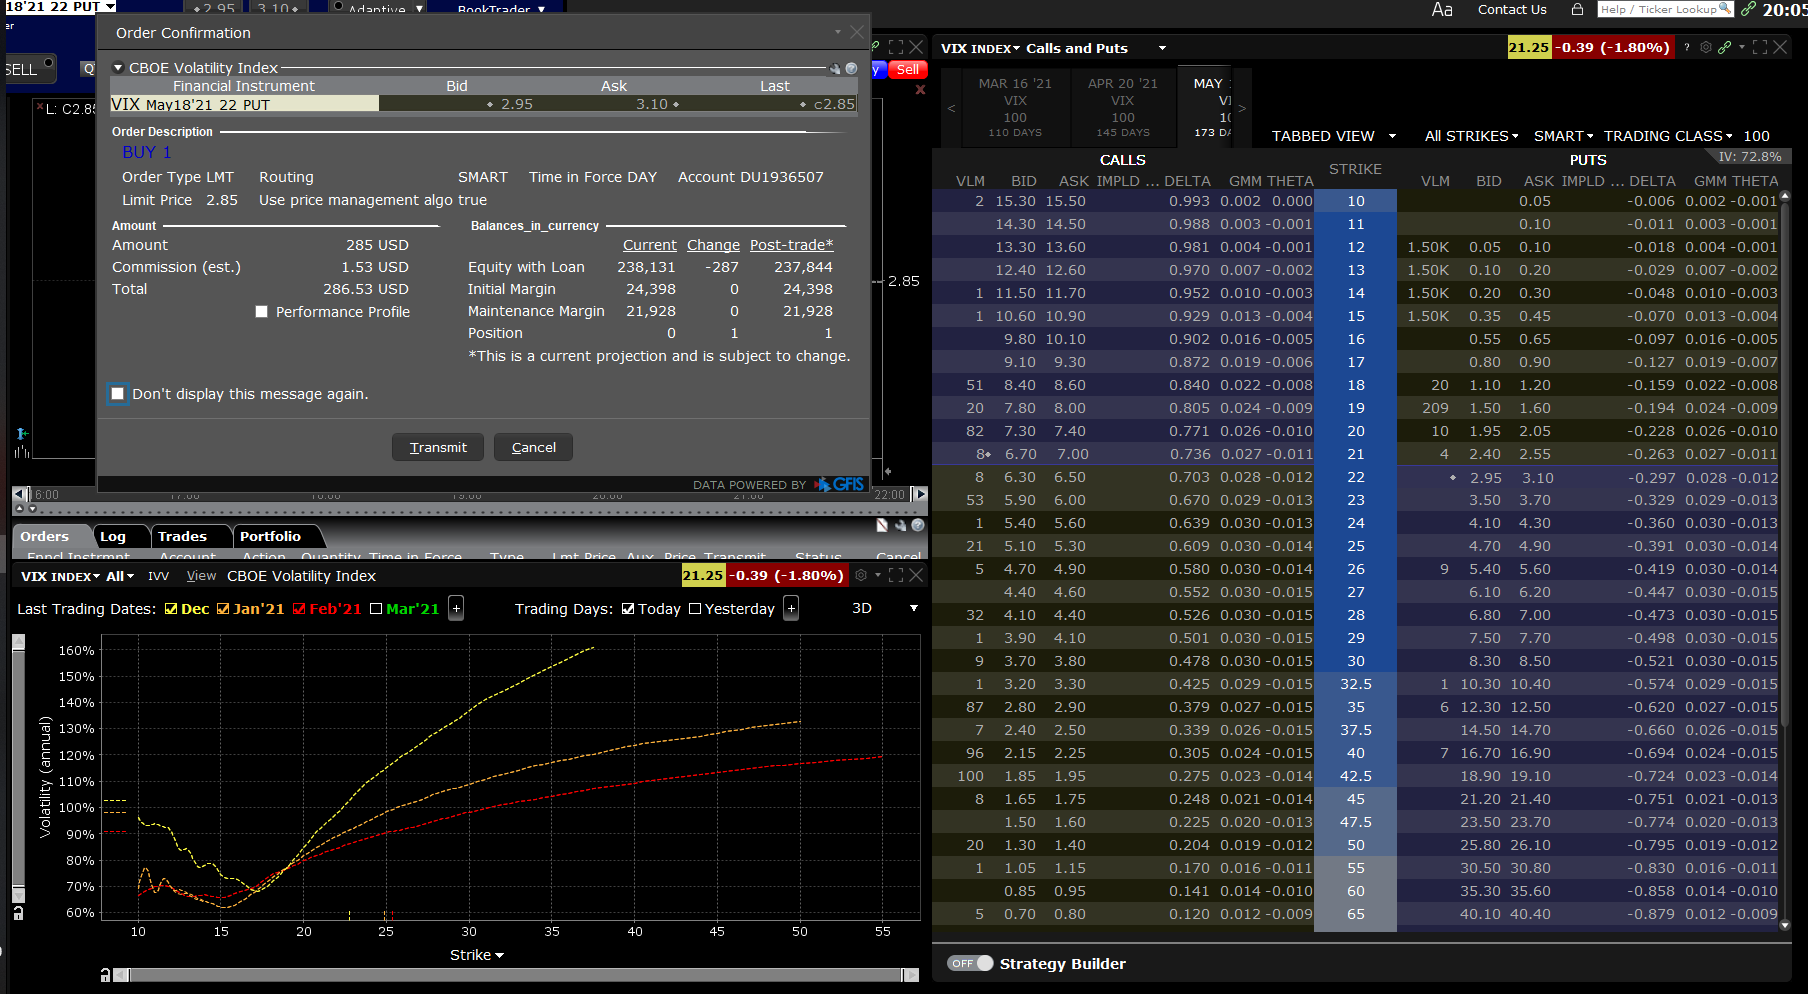
Task: Open the SMART exchange dropdown
Action: click(x=1564, y=136)
